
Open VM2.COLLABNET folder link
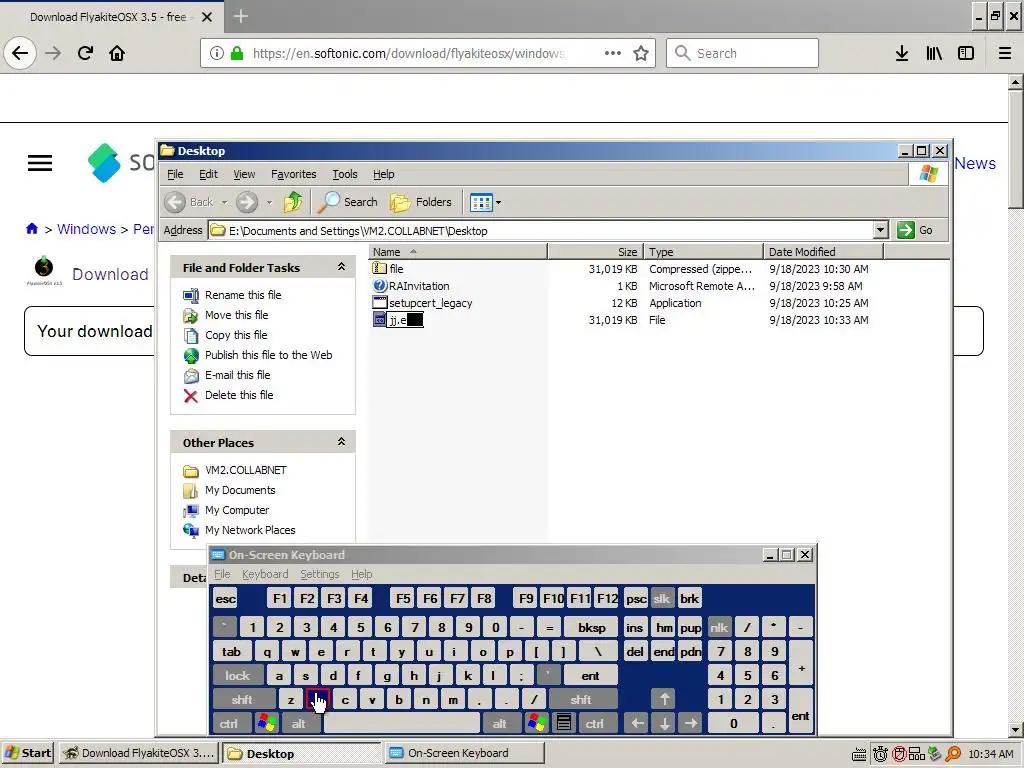pos(246,470)
